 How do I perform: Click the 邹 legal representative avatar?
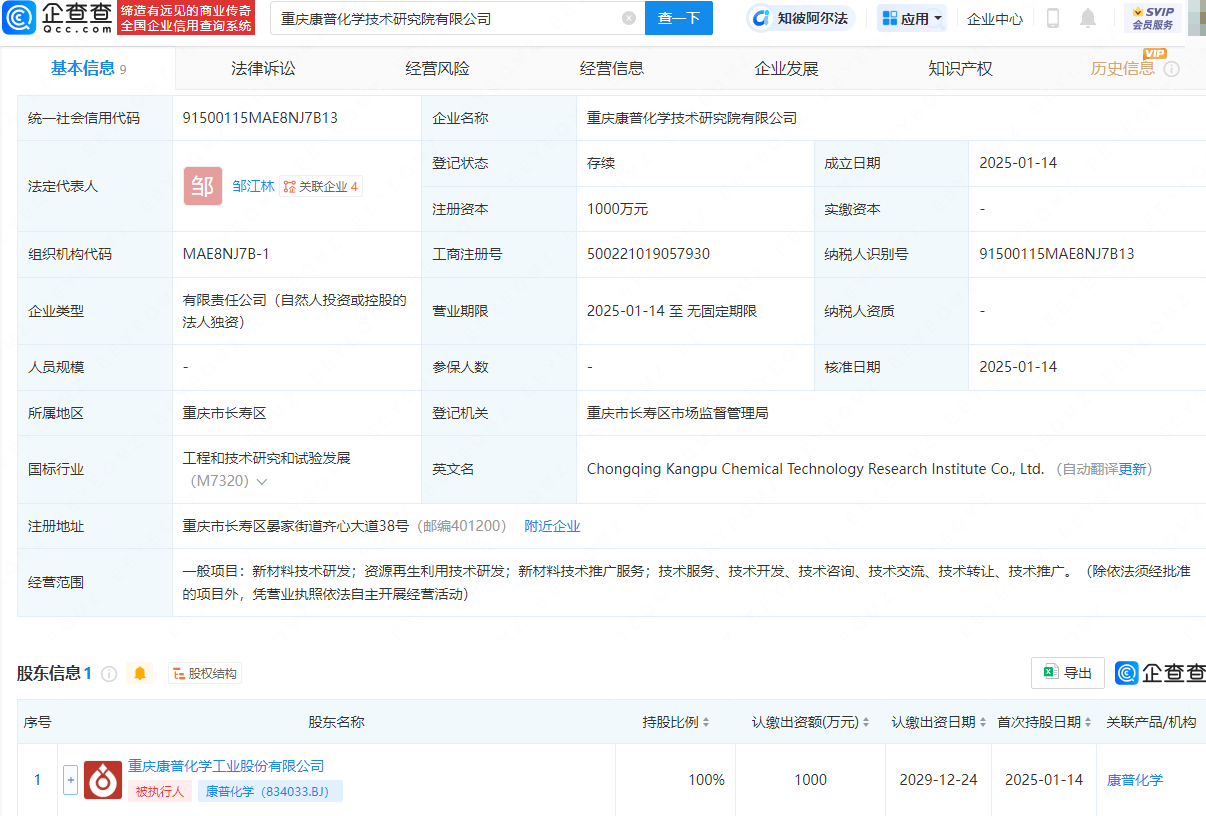(x=203, y=186)
